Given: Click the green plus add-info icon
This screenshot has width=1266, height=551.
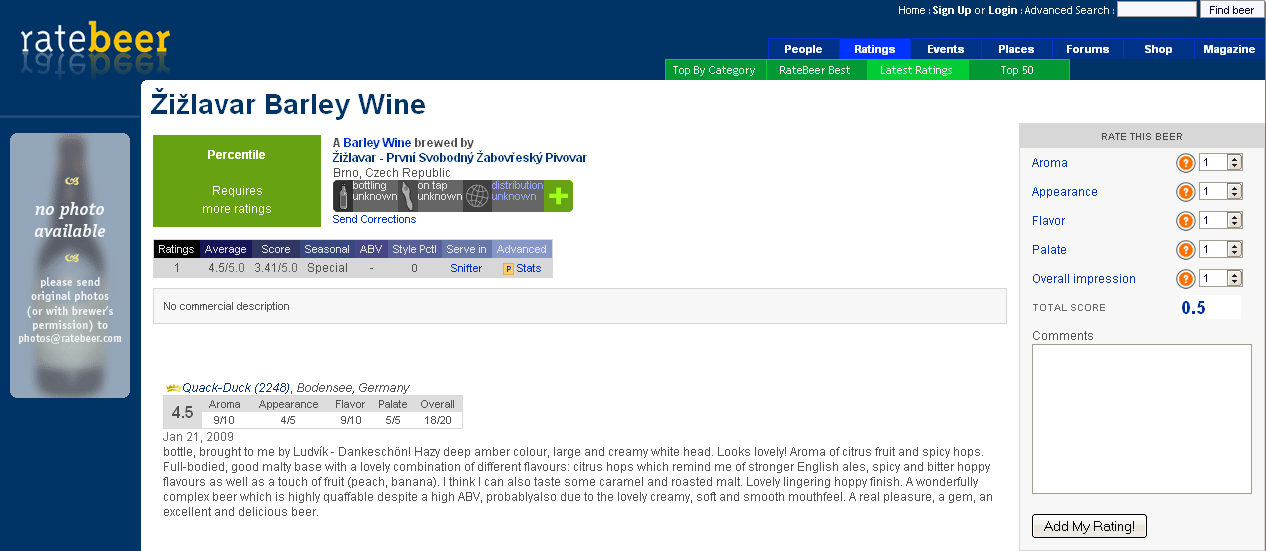Looking at the screenshot, I should [558, 196].
